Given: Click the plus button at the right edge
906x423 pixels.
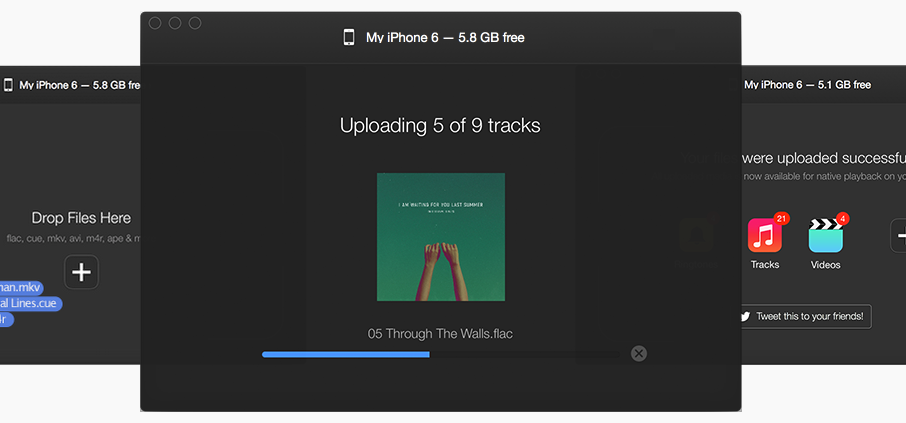Looking at the screenshot, I should (x=899, y=236).
